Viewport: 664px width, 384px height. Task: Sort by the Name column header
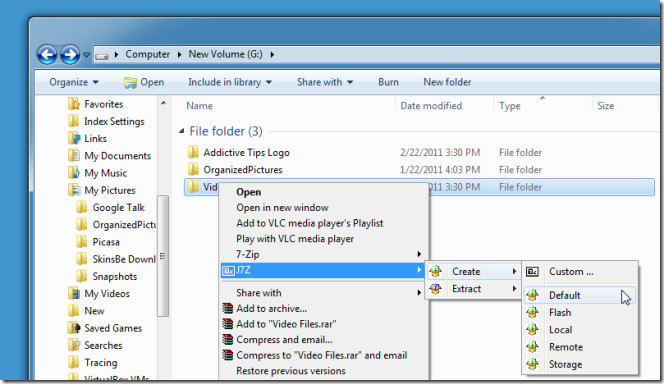pos(199,106)
